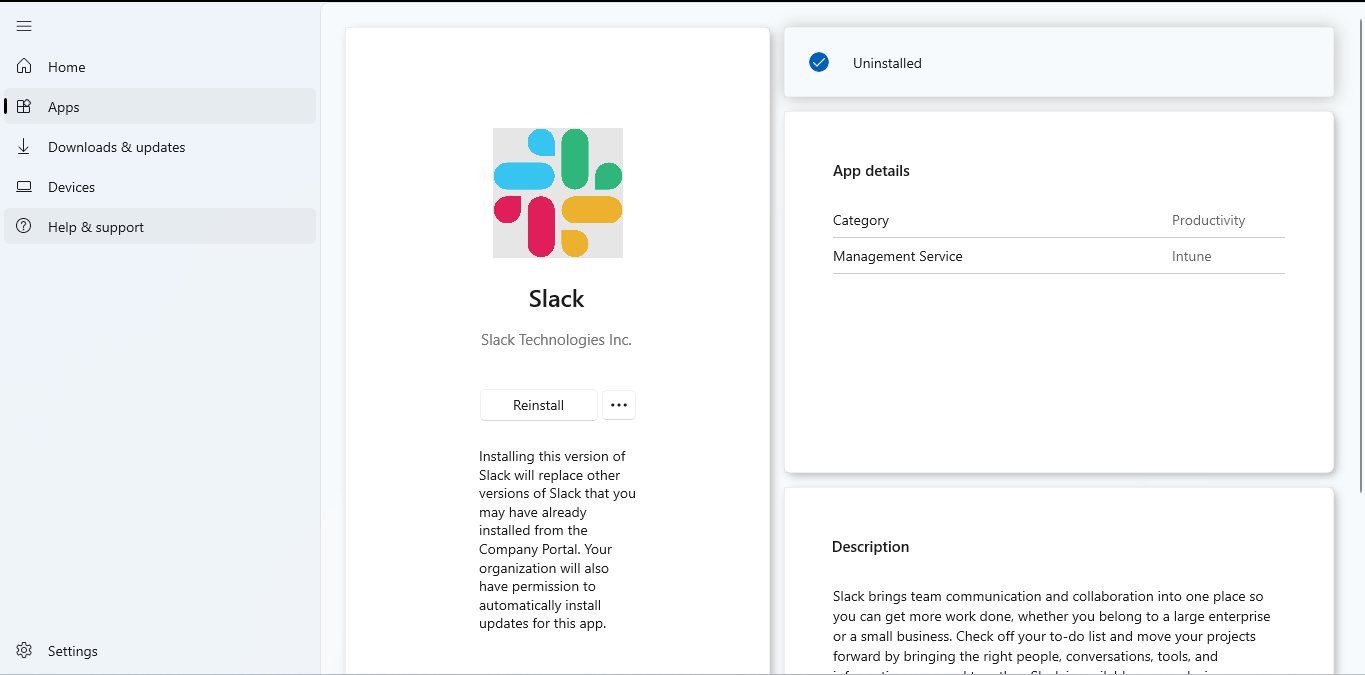Screen dimensions: 1365x675
Task: Select the Intune value
Action: point(1191,256)
